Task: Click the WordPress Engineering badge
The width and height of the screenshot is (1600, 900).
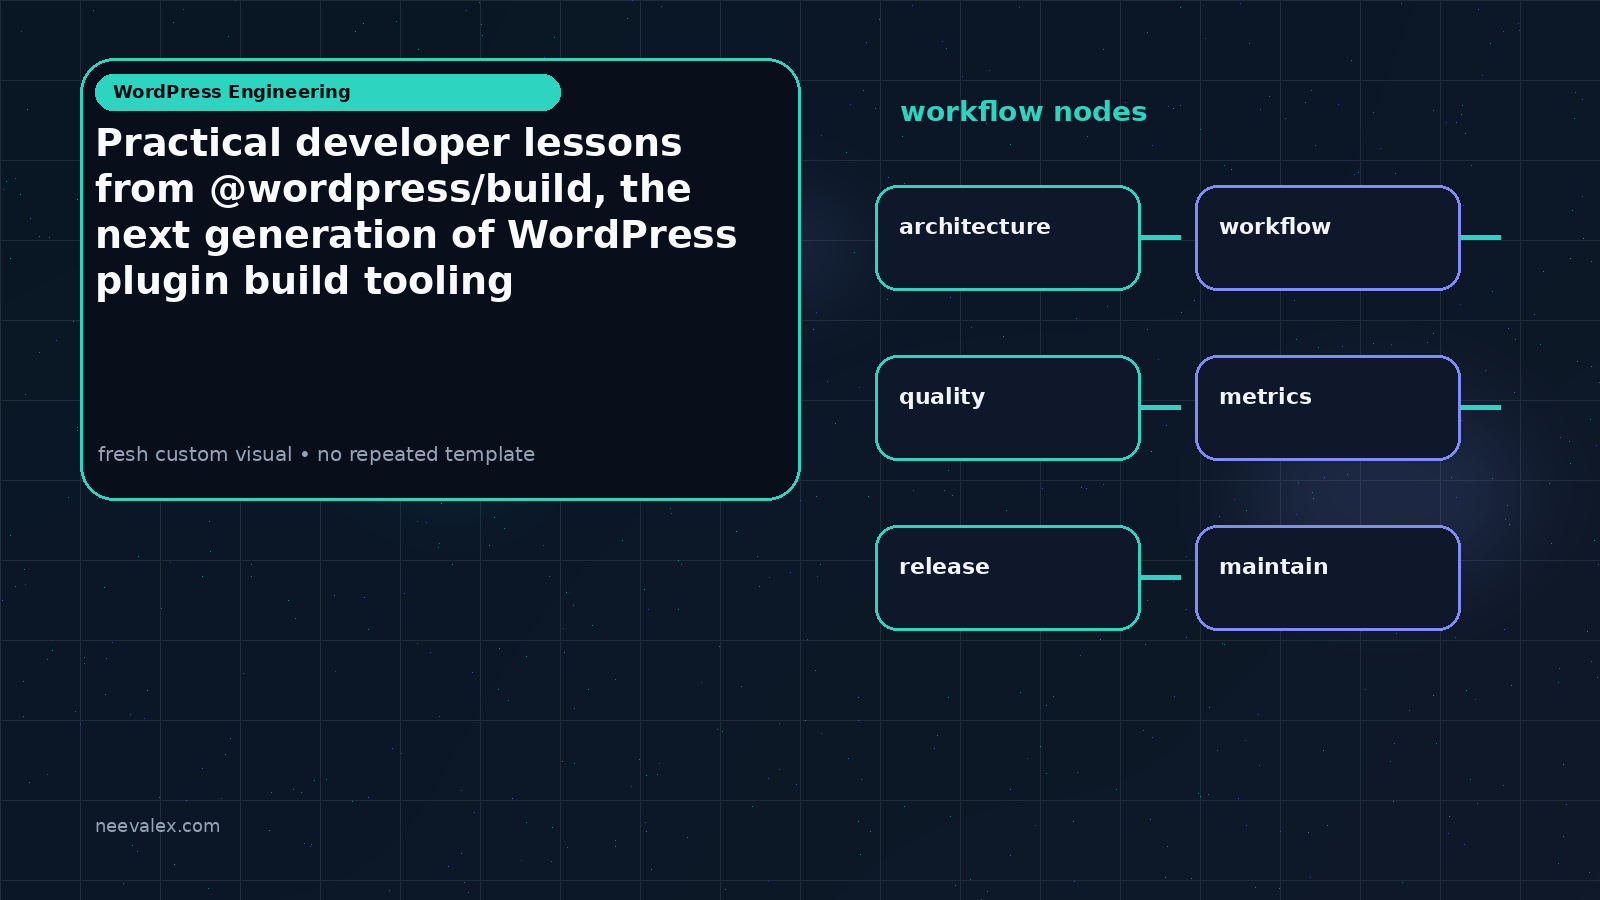Action: pyautogui.click(x=328, y=92)
